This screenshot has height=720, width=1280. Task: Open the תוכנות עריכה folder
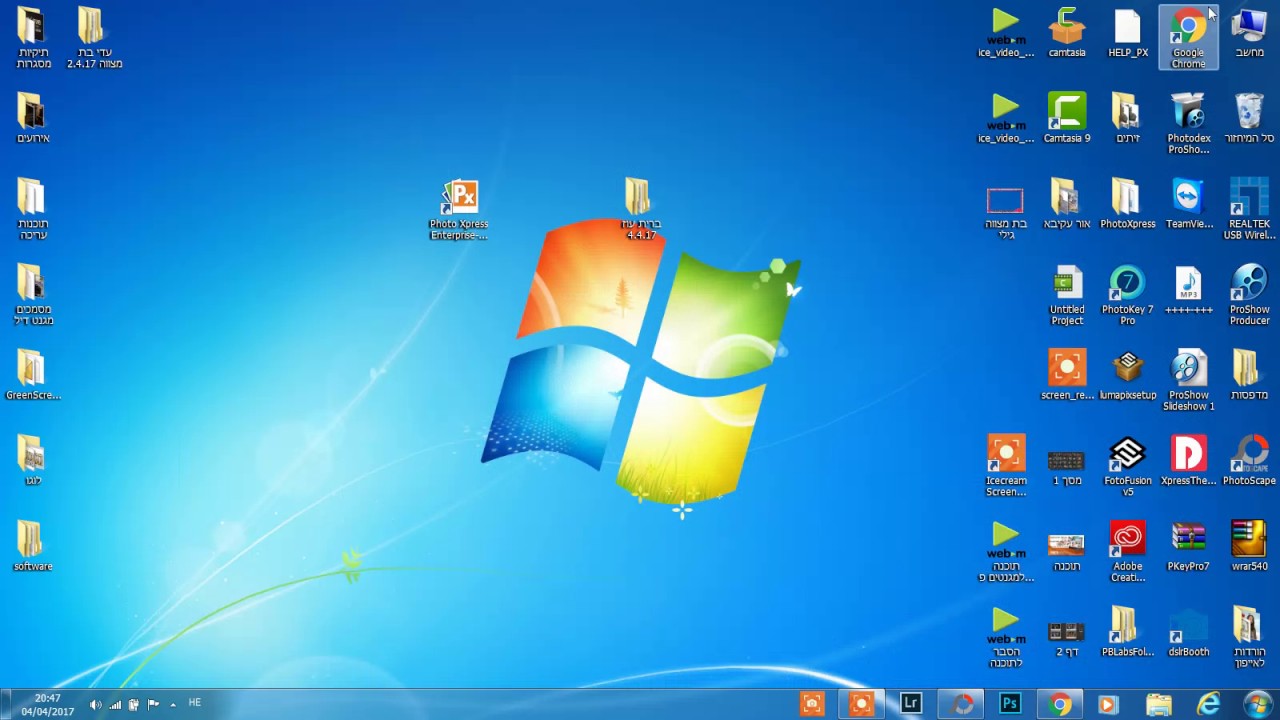click(33, 209)
